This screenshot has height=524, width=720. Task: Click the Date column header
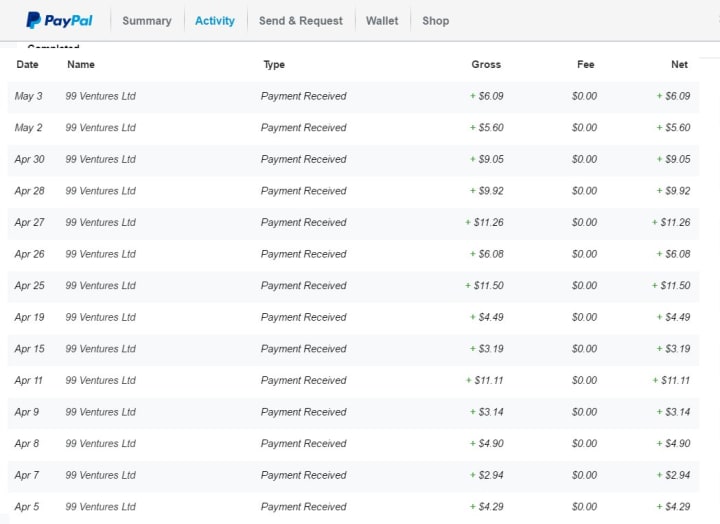[28, 64]
